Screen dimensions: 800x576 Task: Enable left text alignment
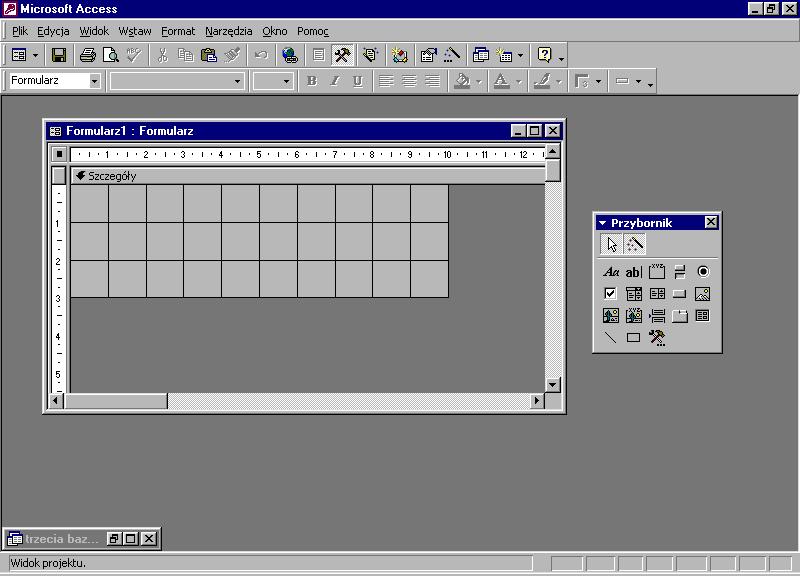(386, 81)
